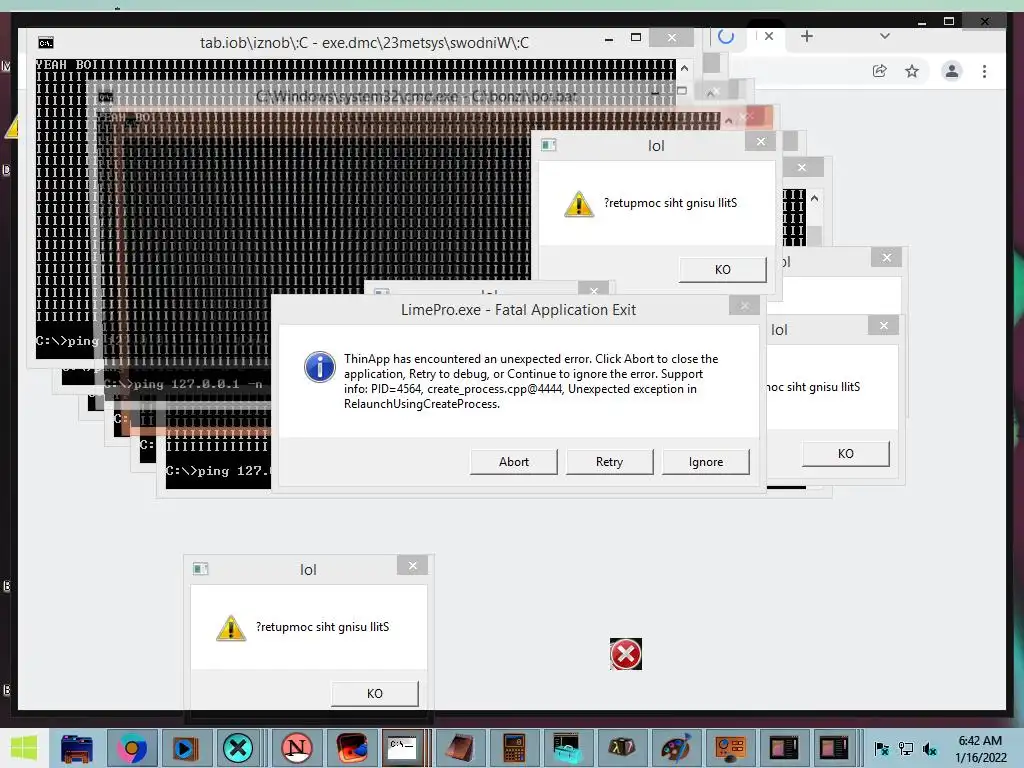Click the warning icon in top lol dialog
Screen dimensions: 1024x768
pos(579,204)
